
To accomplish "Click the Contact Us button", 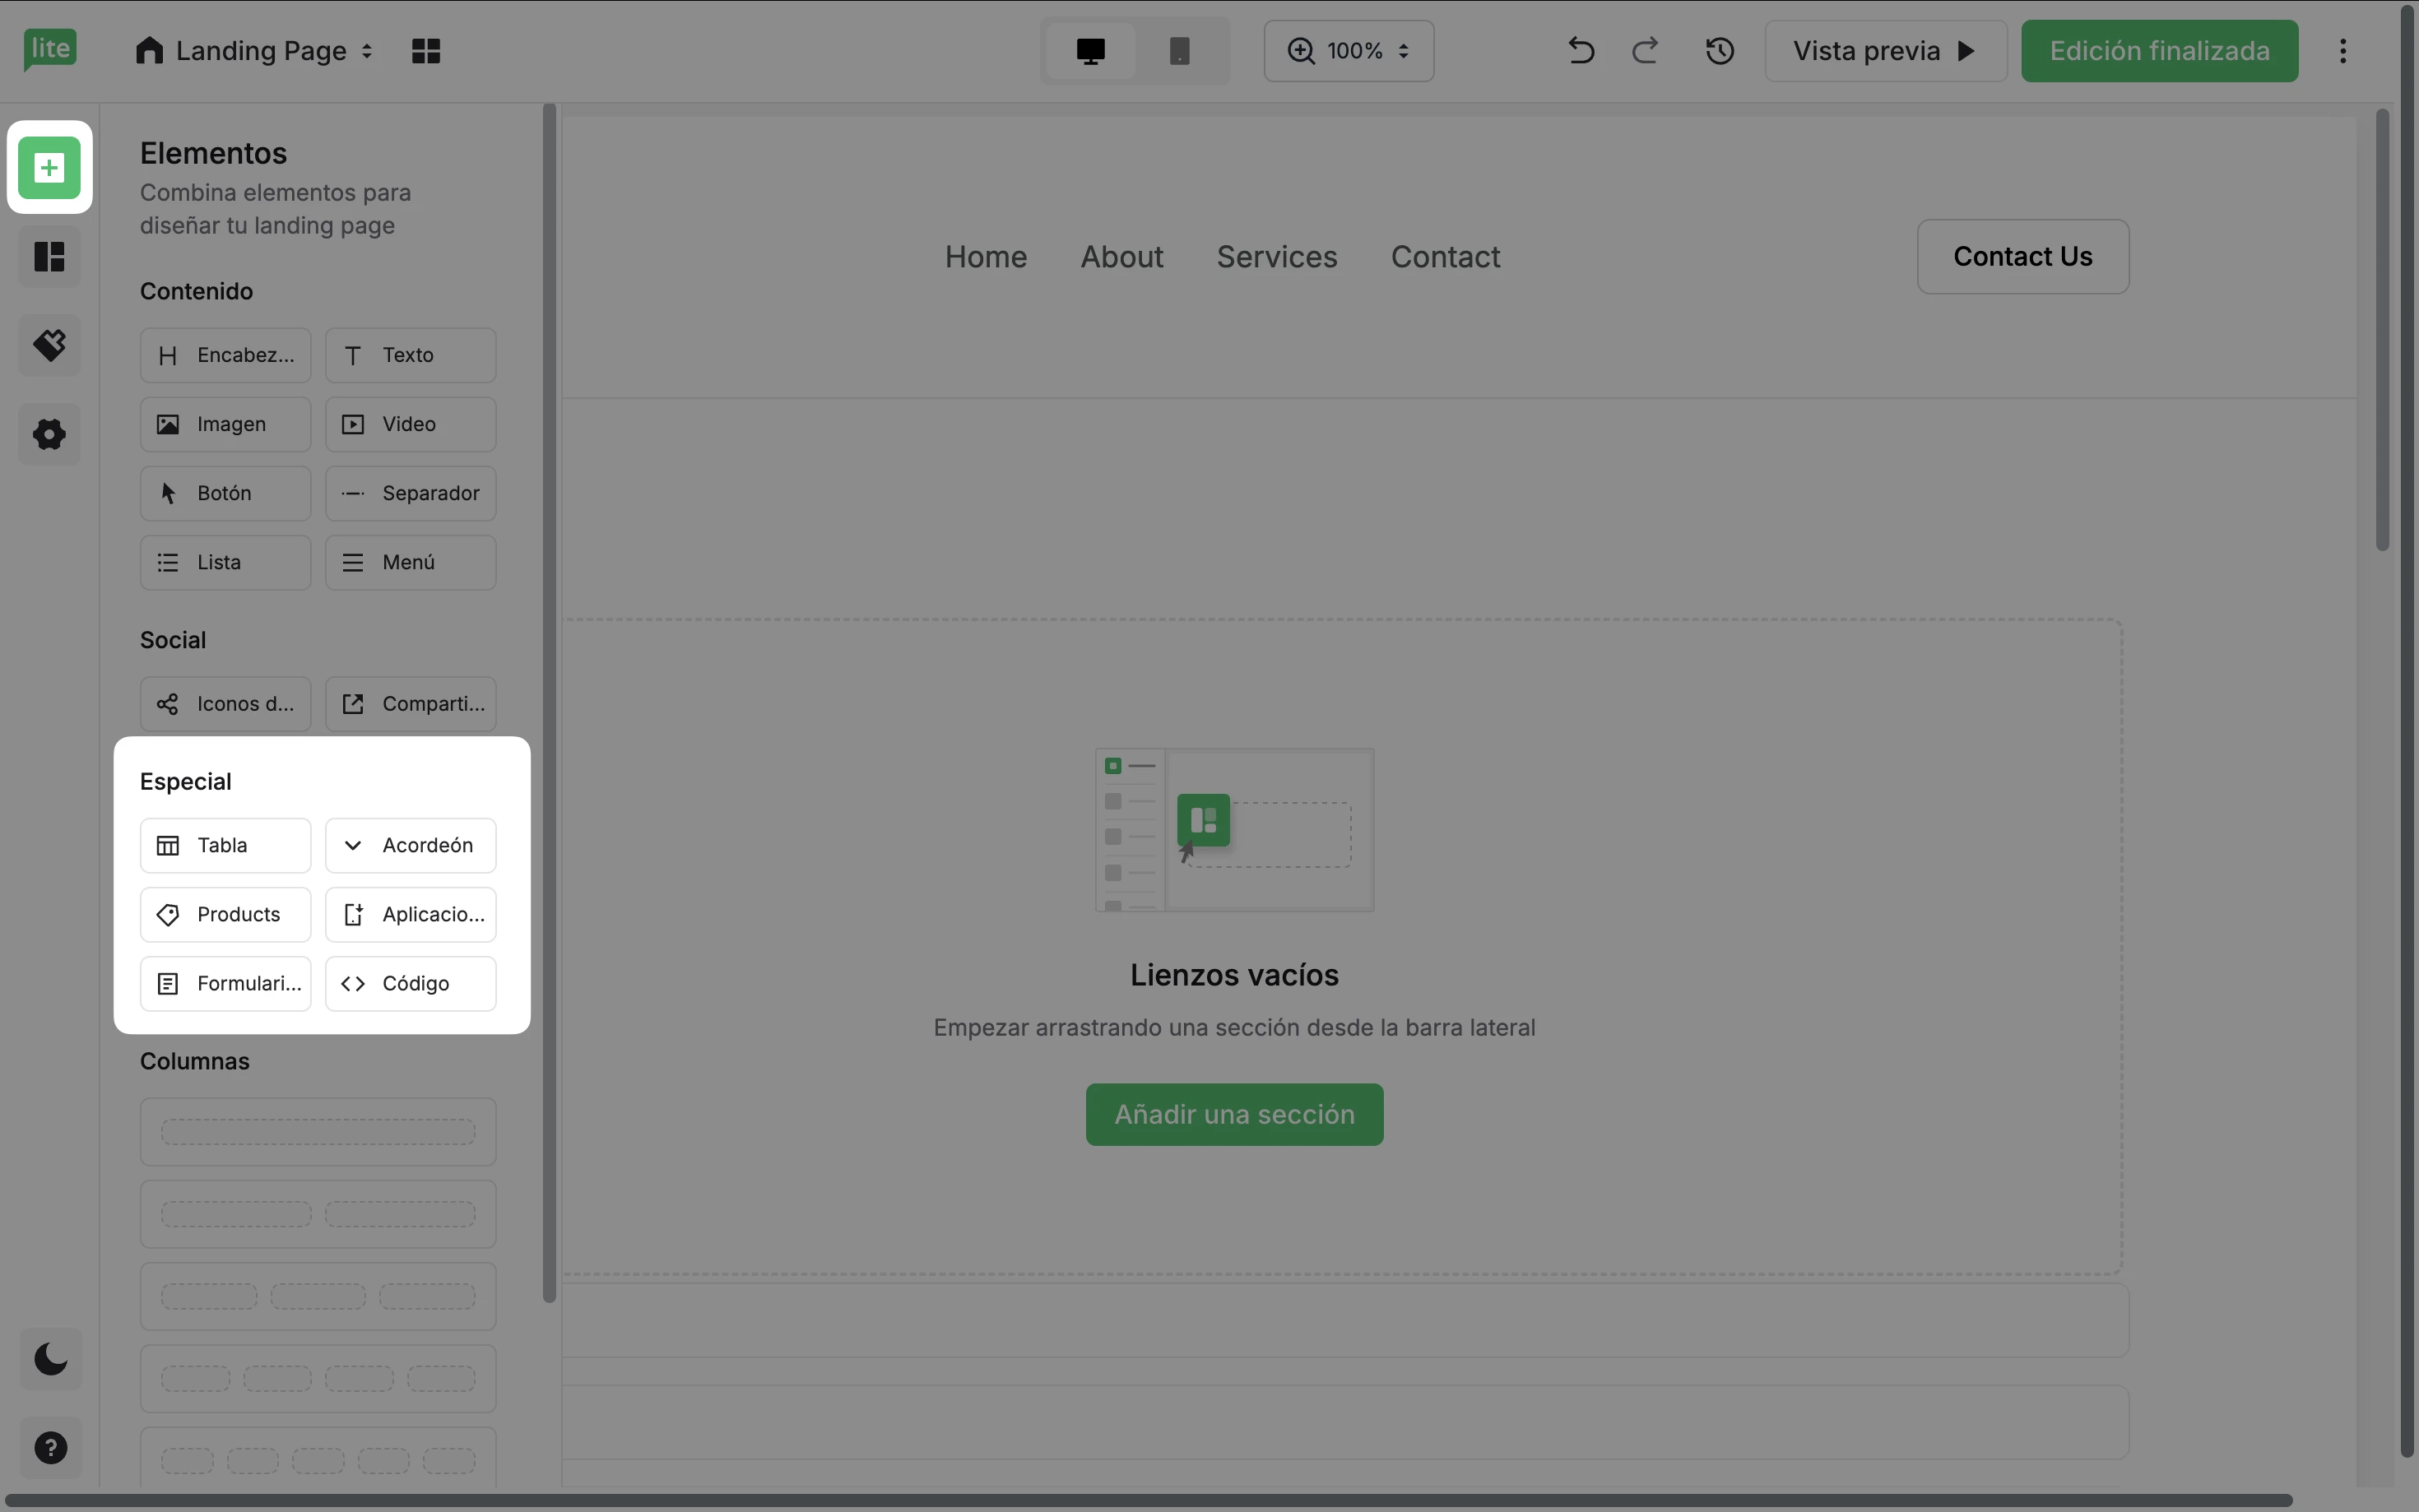I will 2022,257.
